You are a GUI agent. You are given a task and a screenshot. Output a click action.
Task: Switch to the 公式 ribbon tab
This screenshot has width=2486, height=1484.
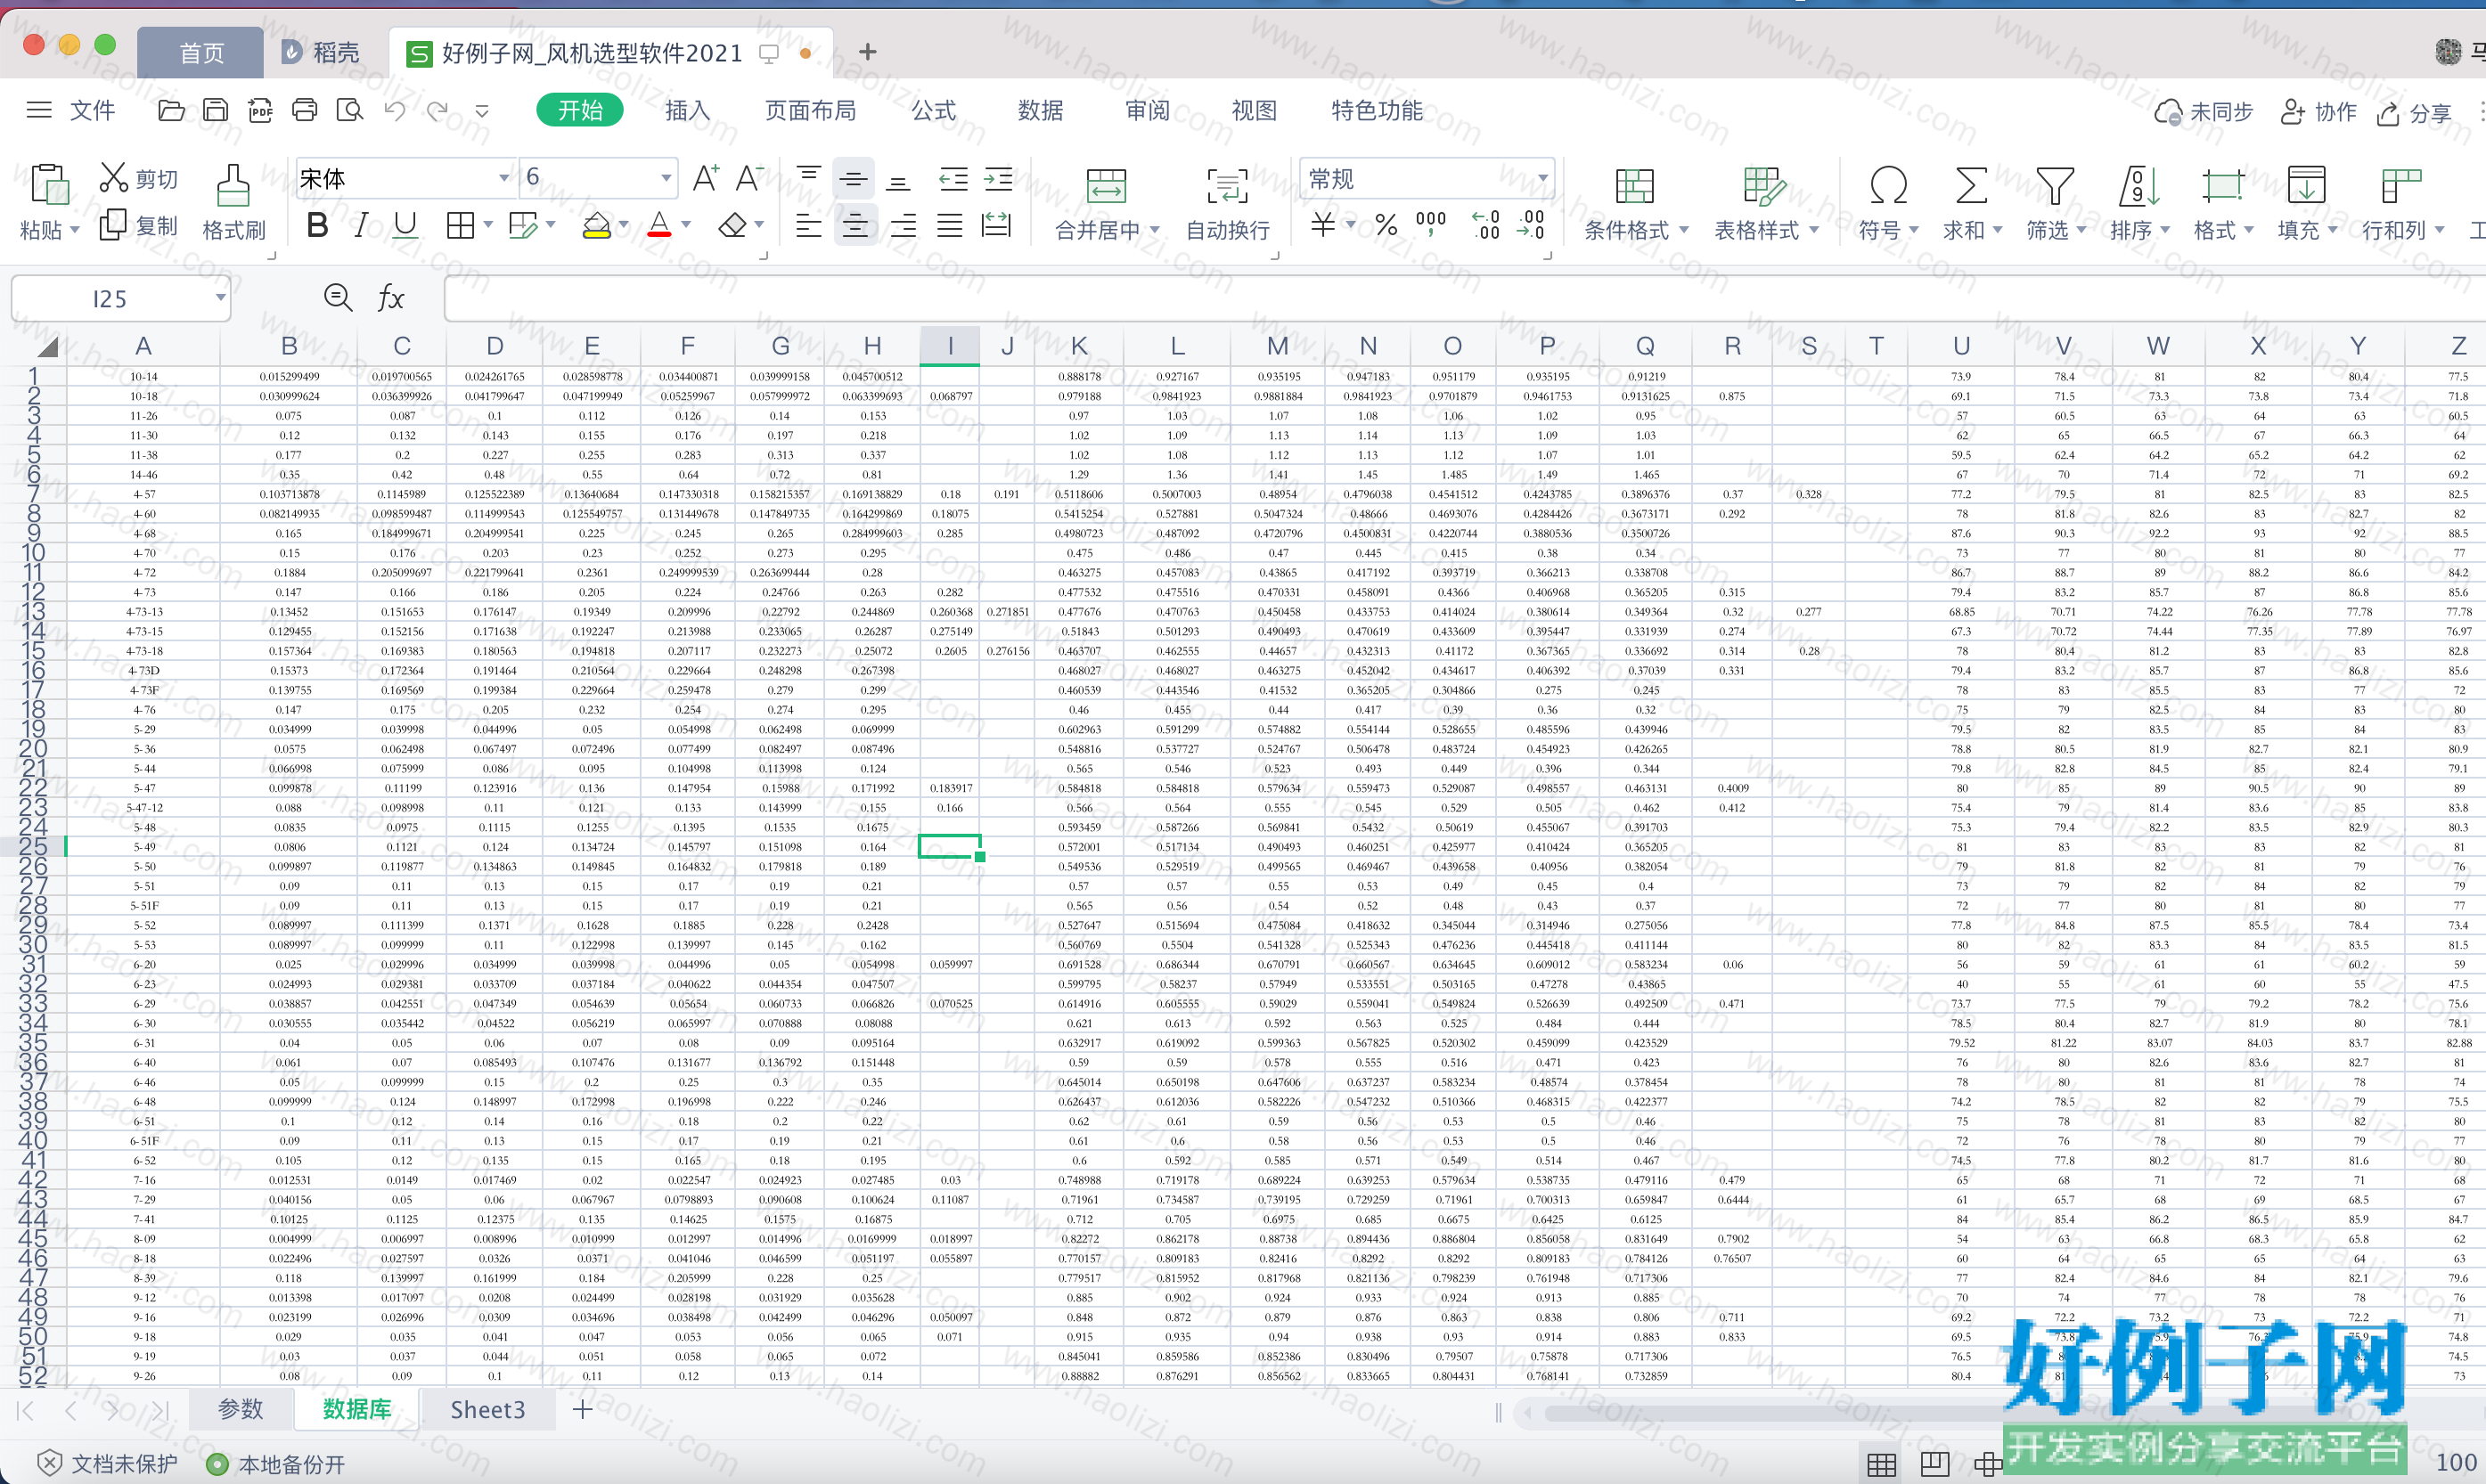[x=933, y=110]
